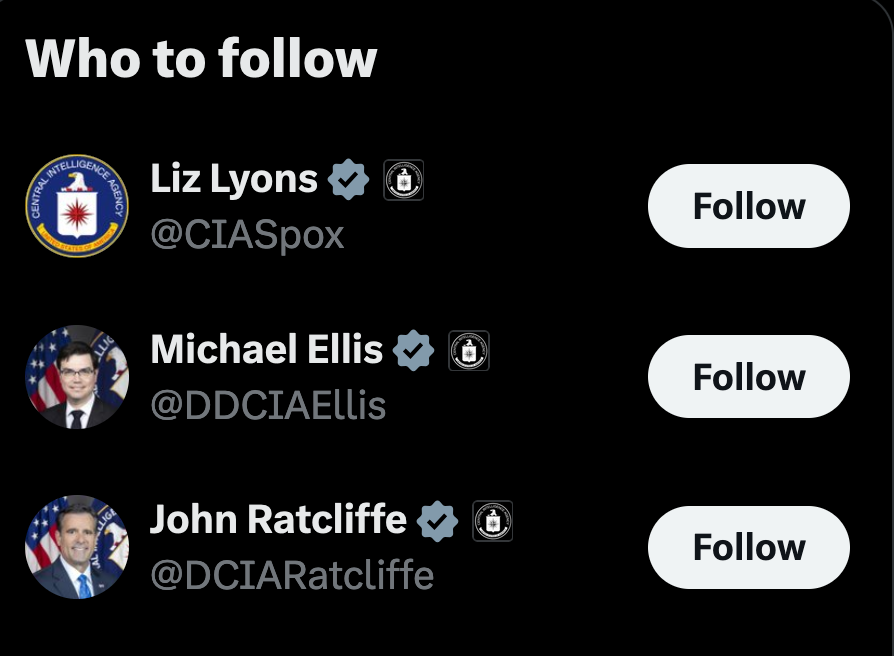Click the CIA affiliation badge beside Liz Lyons
This screenshot has height=656, width=894.
(404, 180)
